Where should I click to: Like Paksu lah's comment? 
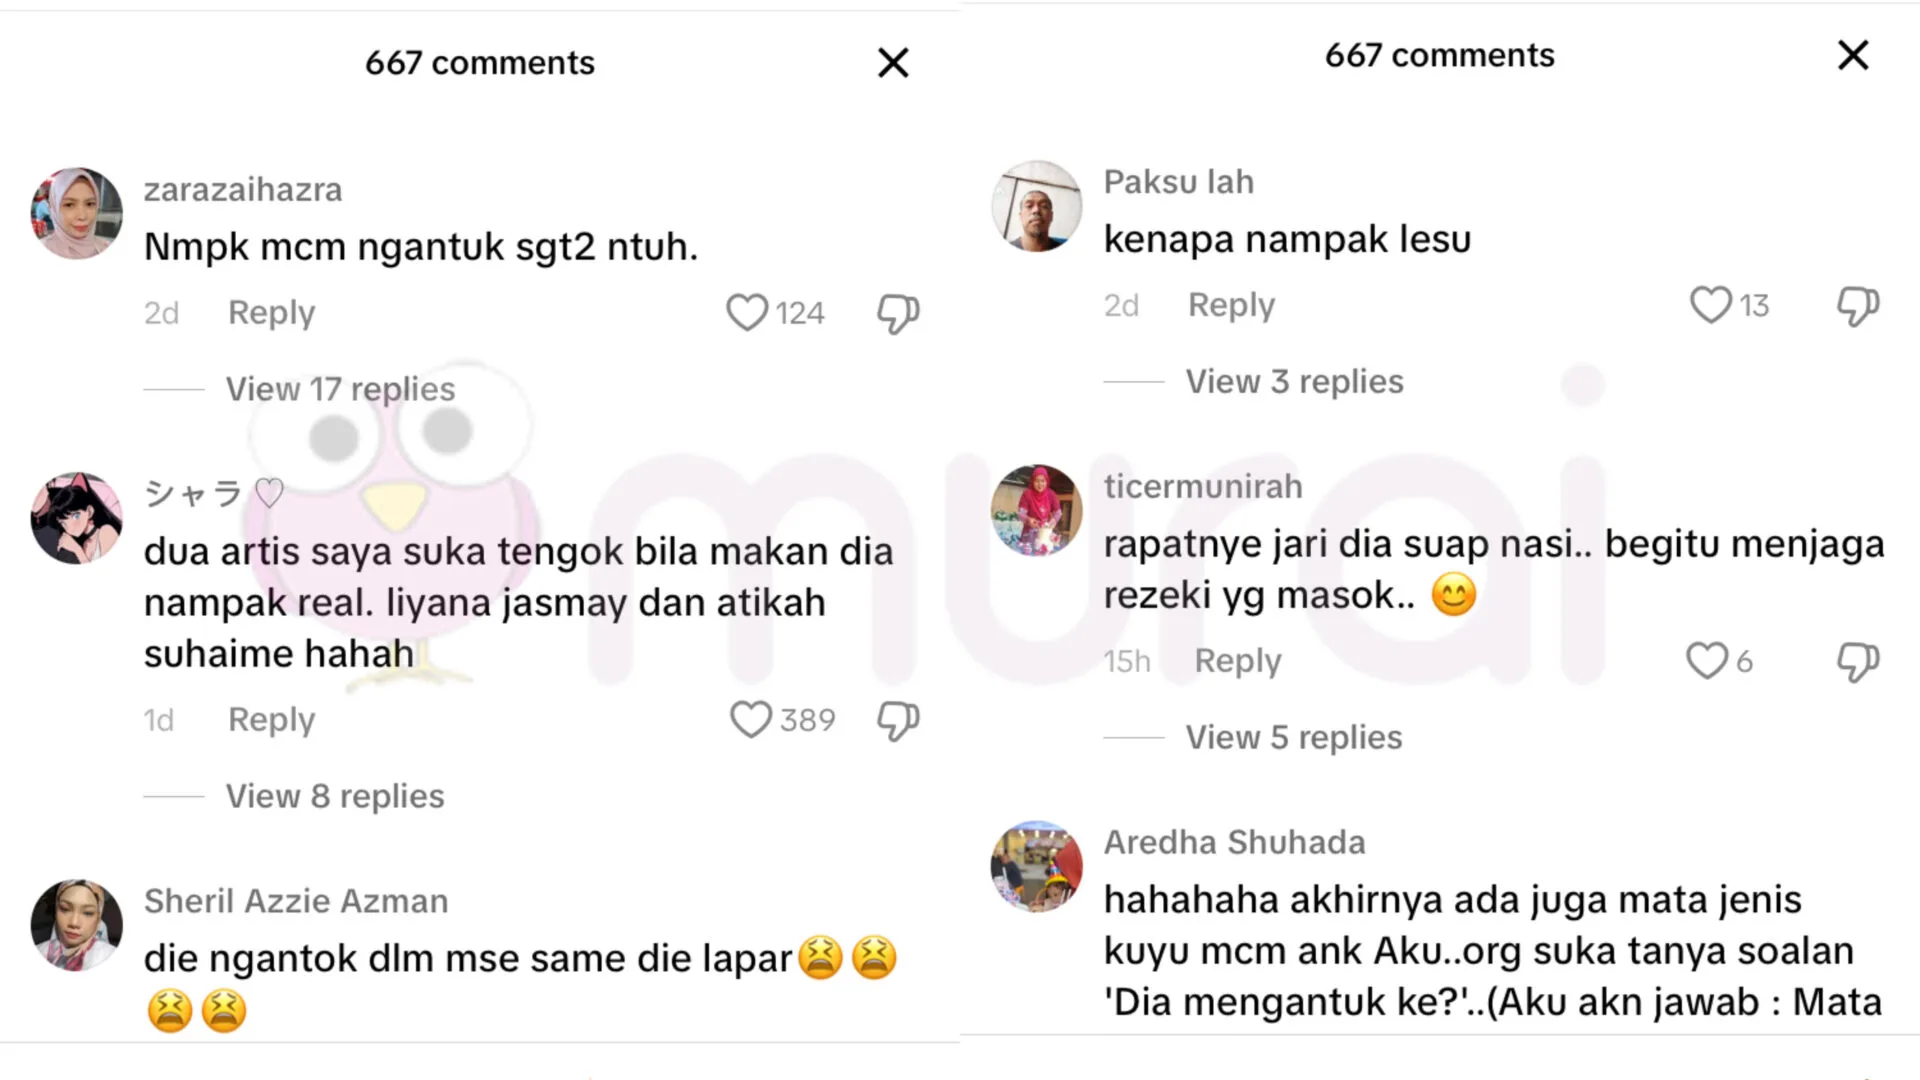(x=1710, y=305)
